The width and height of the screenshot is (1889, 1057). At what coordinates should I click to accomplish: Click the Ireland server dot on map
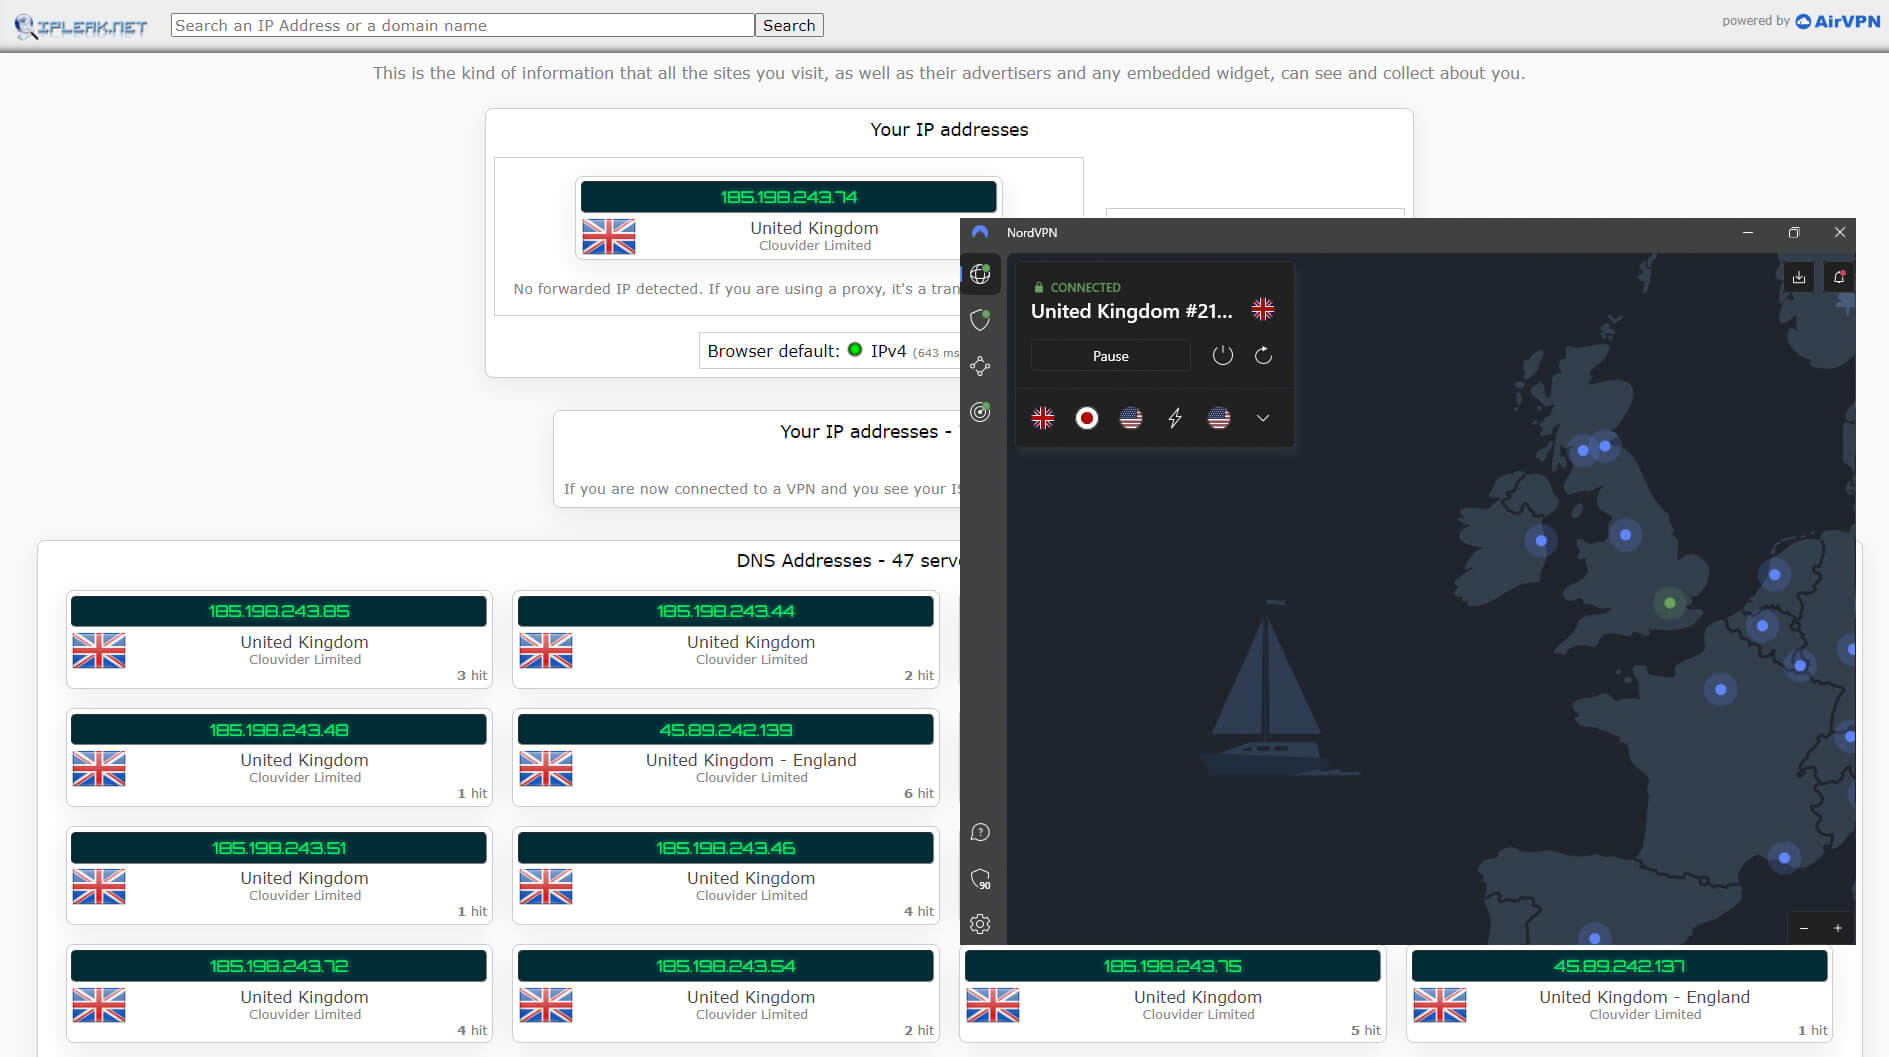(x=1541, y=541)
